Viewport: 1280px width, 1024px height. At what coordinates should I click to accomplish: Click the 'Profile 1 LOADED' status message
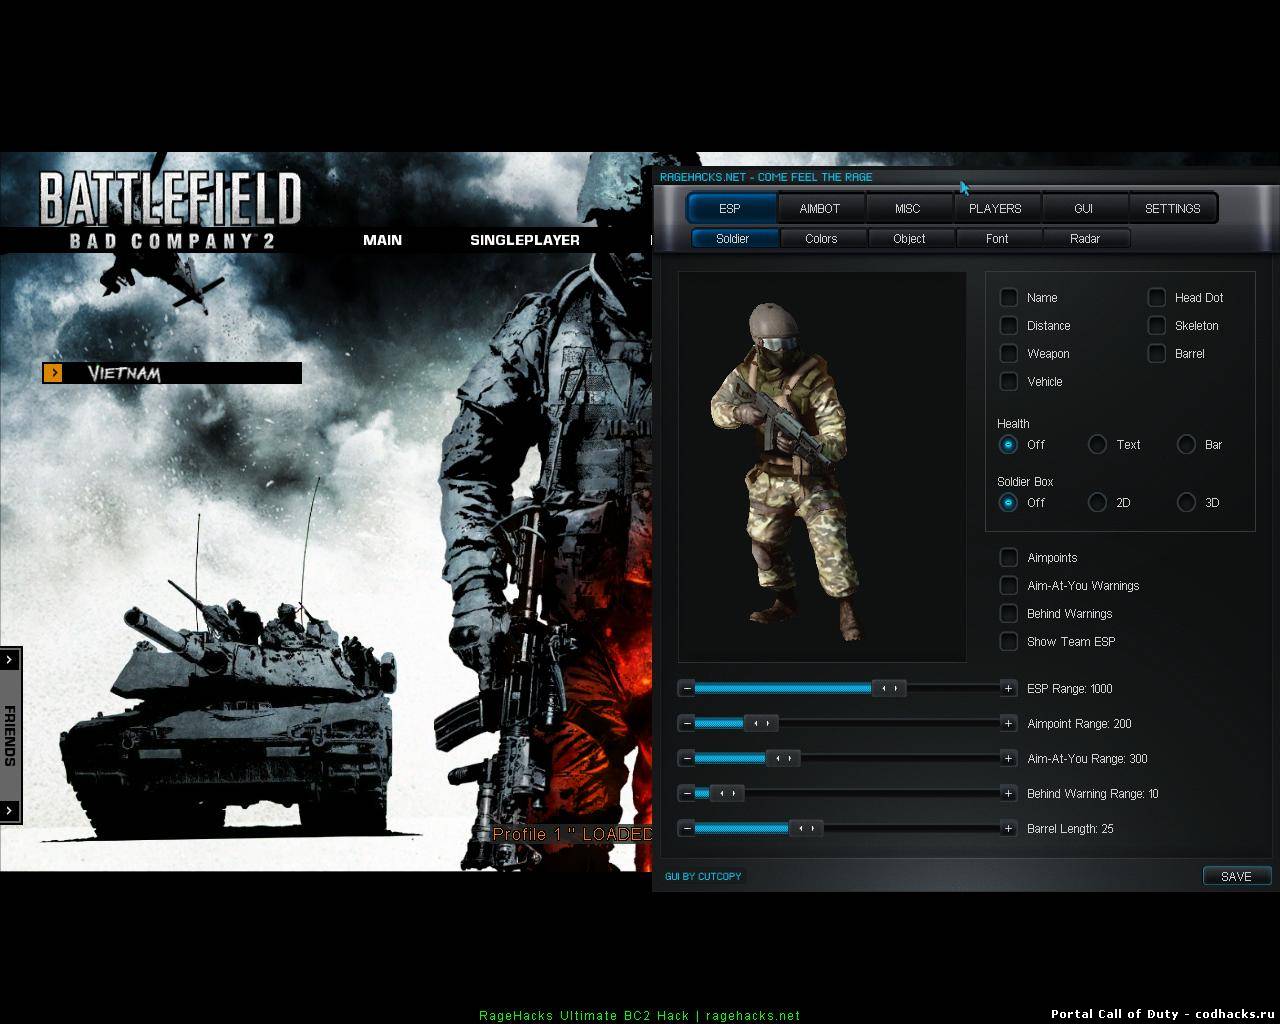(x=572, y=834)
